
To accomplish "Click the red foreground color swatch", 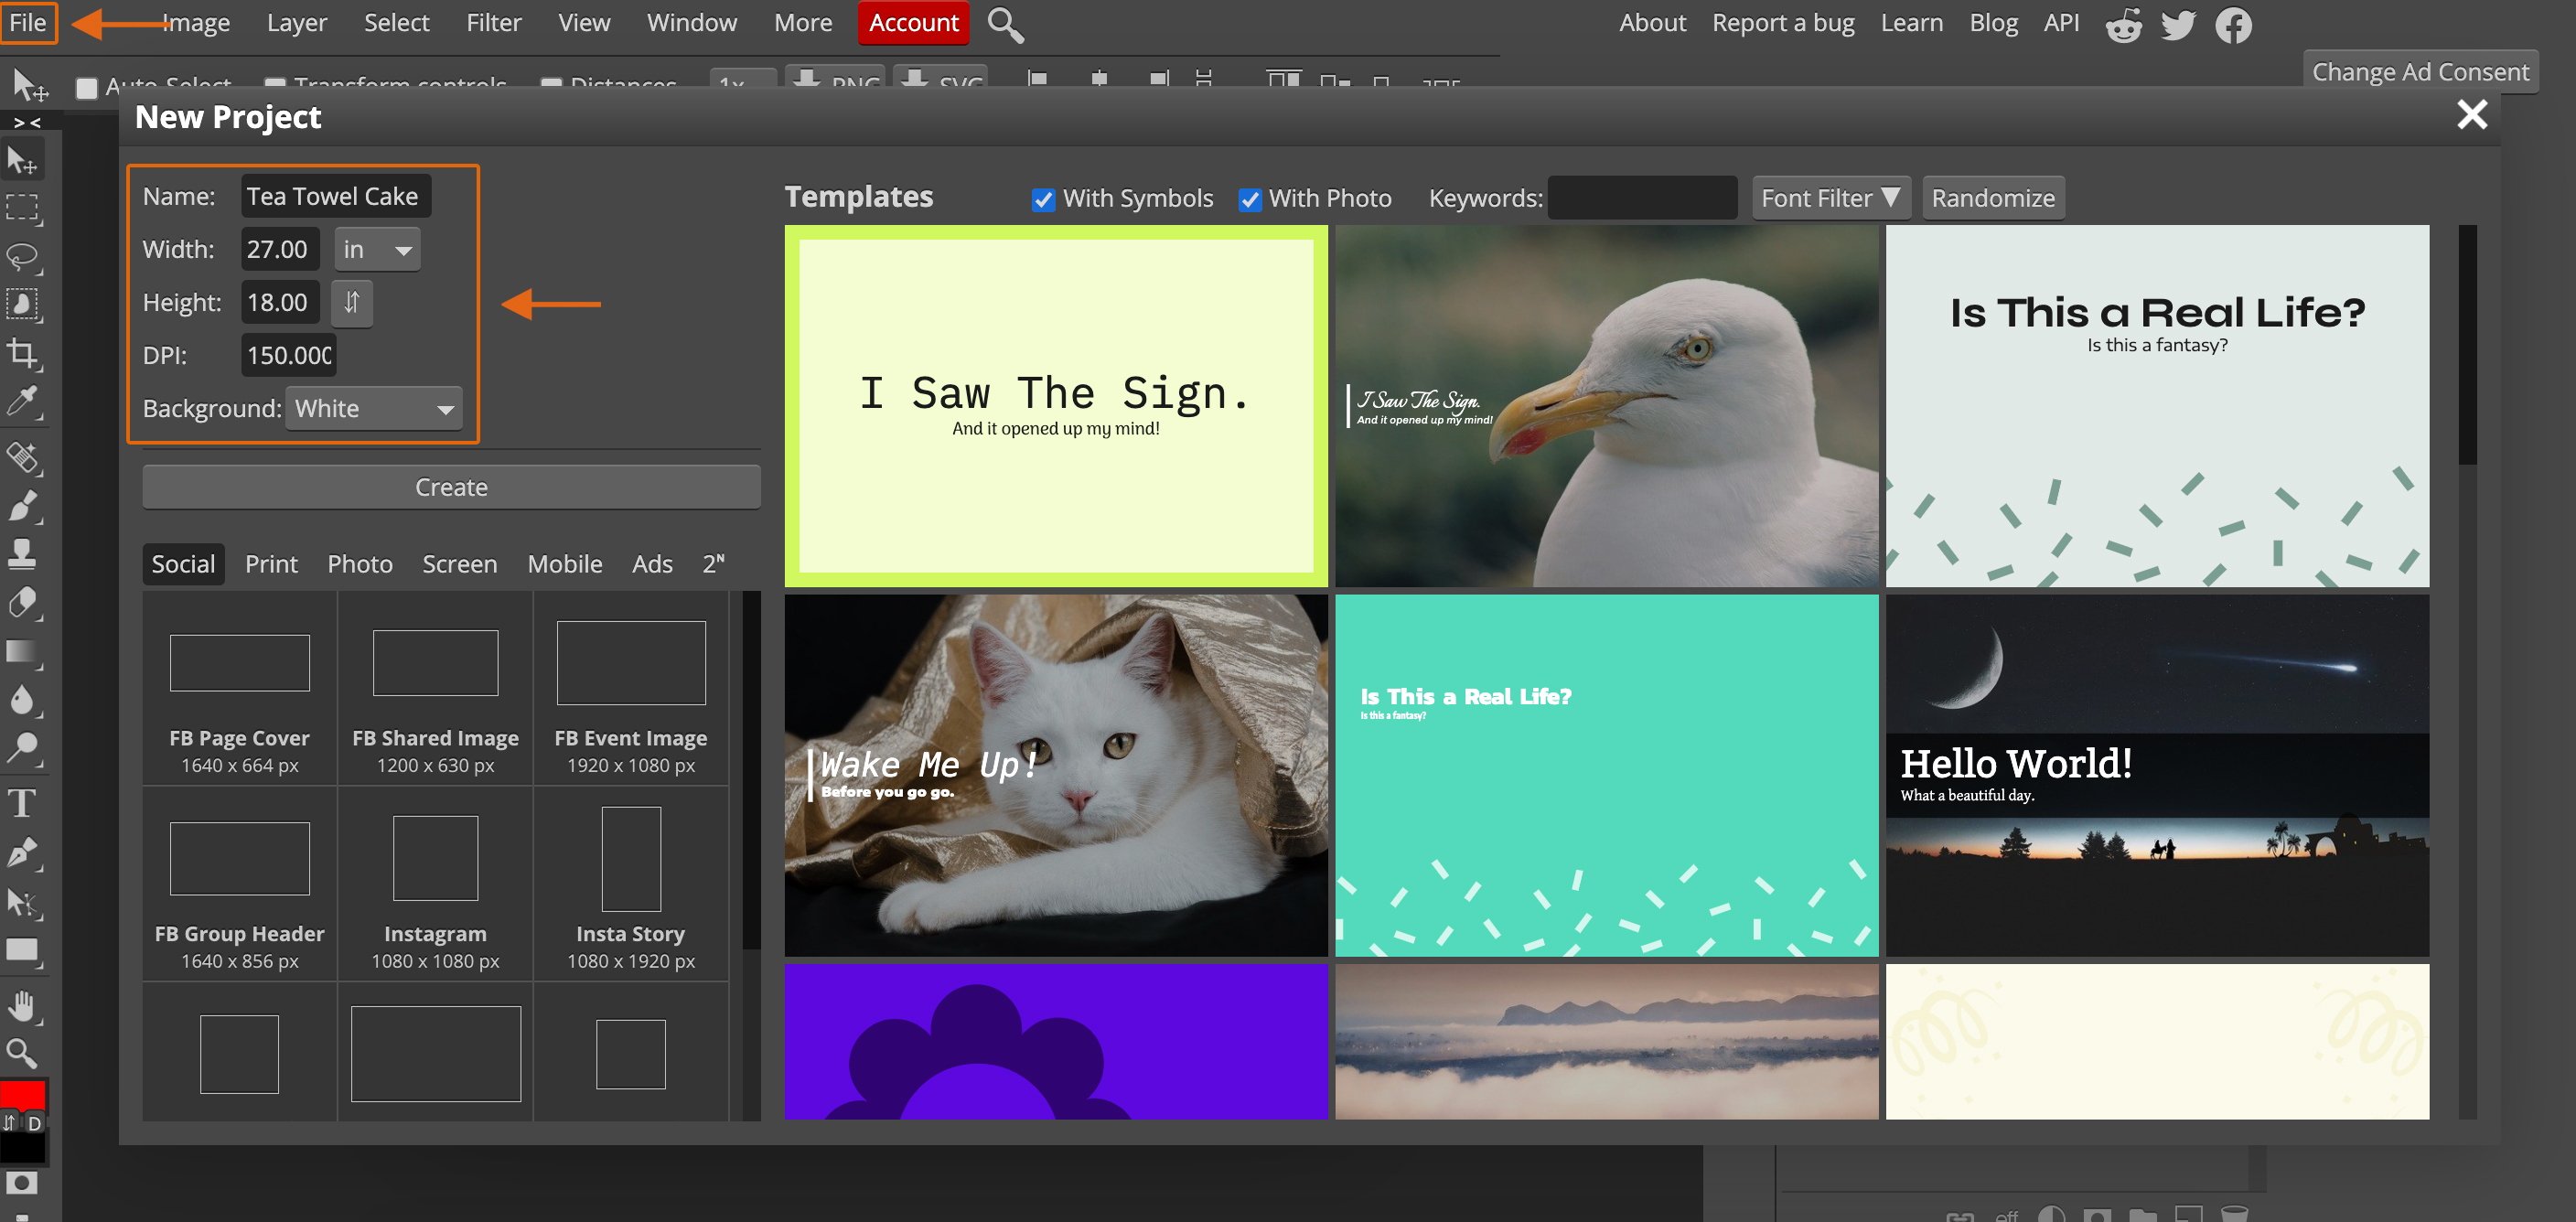I will (22, 1096).
